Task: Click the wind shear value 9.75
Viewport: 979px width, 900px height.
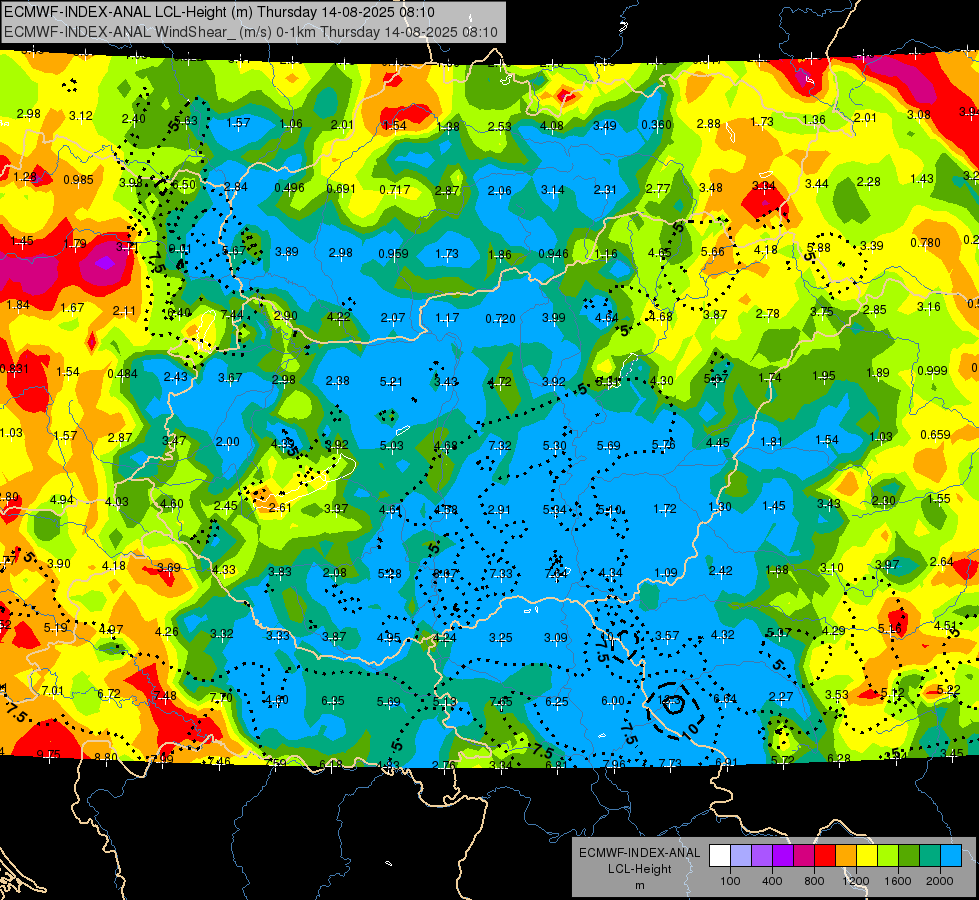Action: pyautogui.click(x=49, y=754)
